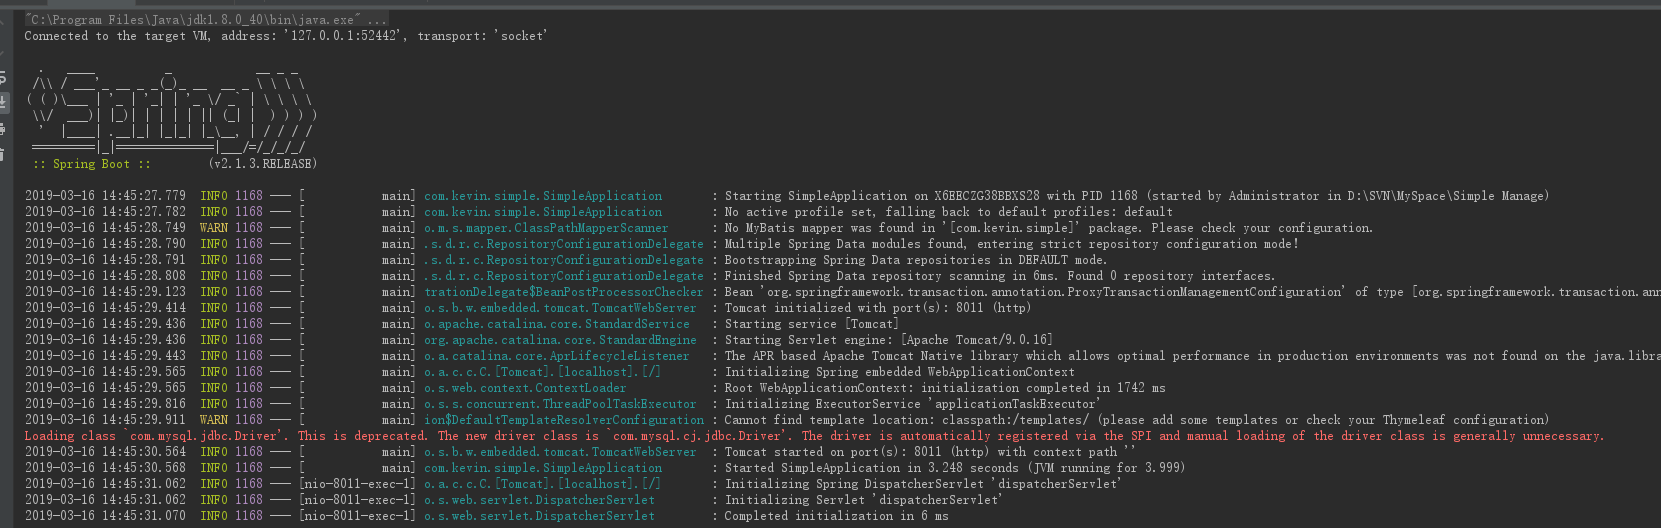Image resolution: width=1661 pixels, height=528 pixels.
Task: Click 'Root WebApplicationContext: initialization completed in 1742 ms'
Action: point(945,388)
